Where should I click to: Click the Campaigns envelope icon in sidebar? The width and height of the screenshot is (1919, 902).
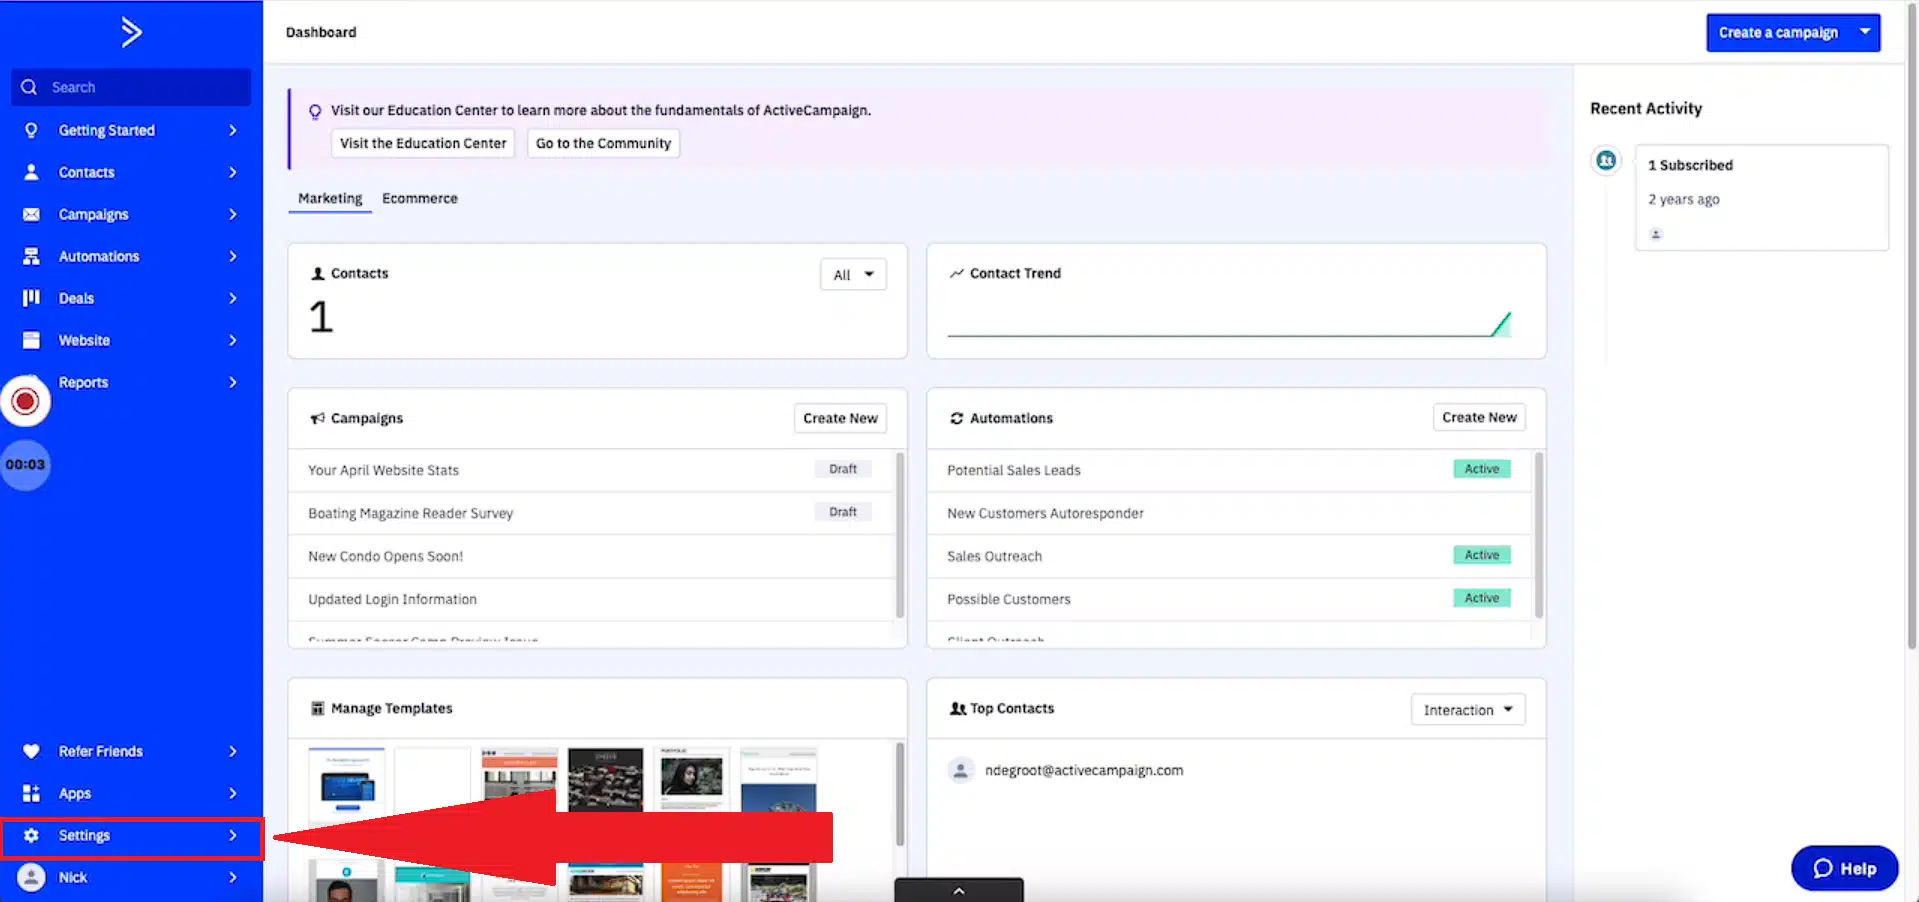[x=31, y=214]
